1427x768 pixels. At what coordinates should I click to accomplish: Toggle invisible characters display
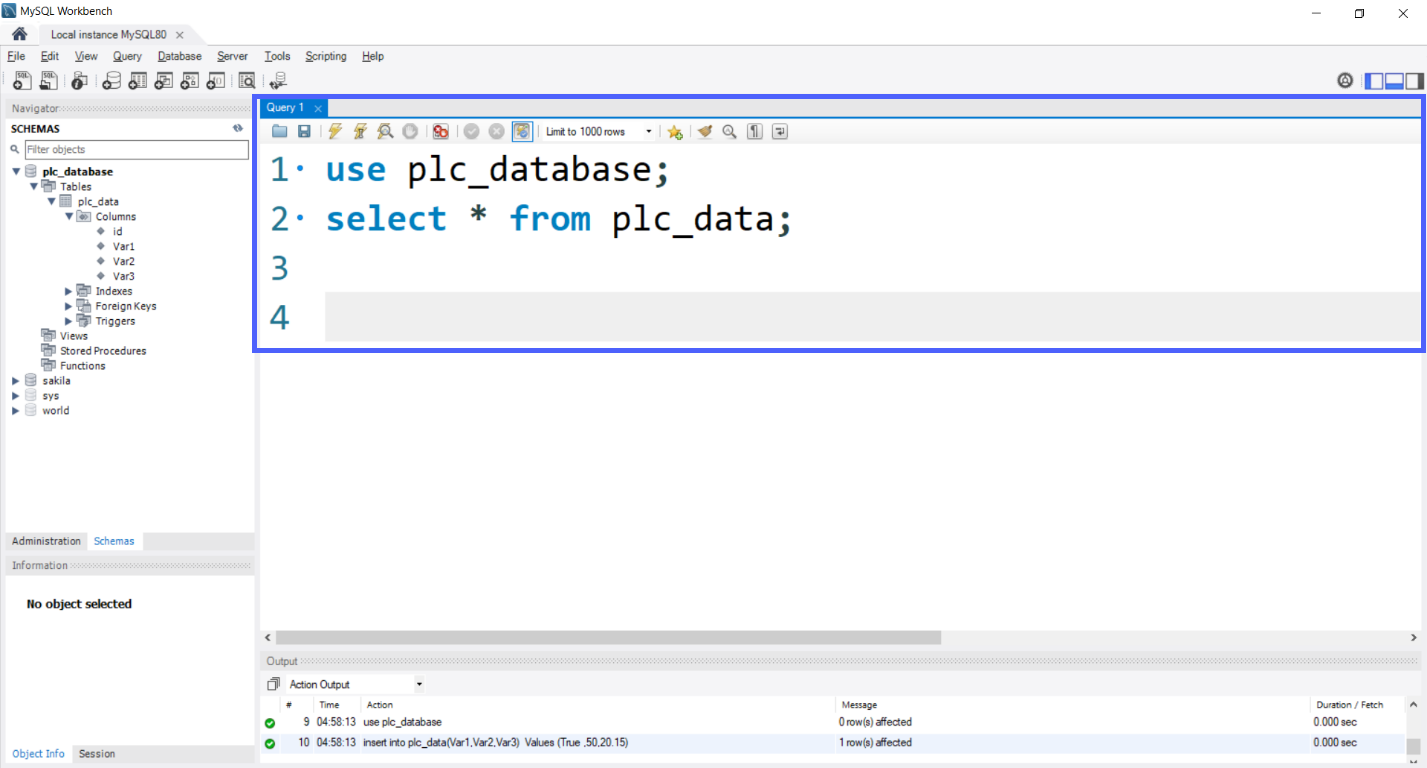755,131
